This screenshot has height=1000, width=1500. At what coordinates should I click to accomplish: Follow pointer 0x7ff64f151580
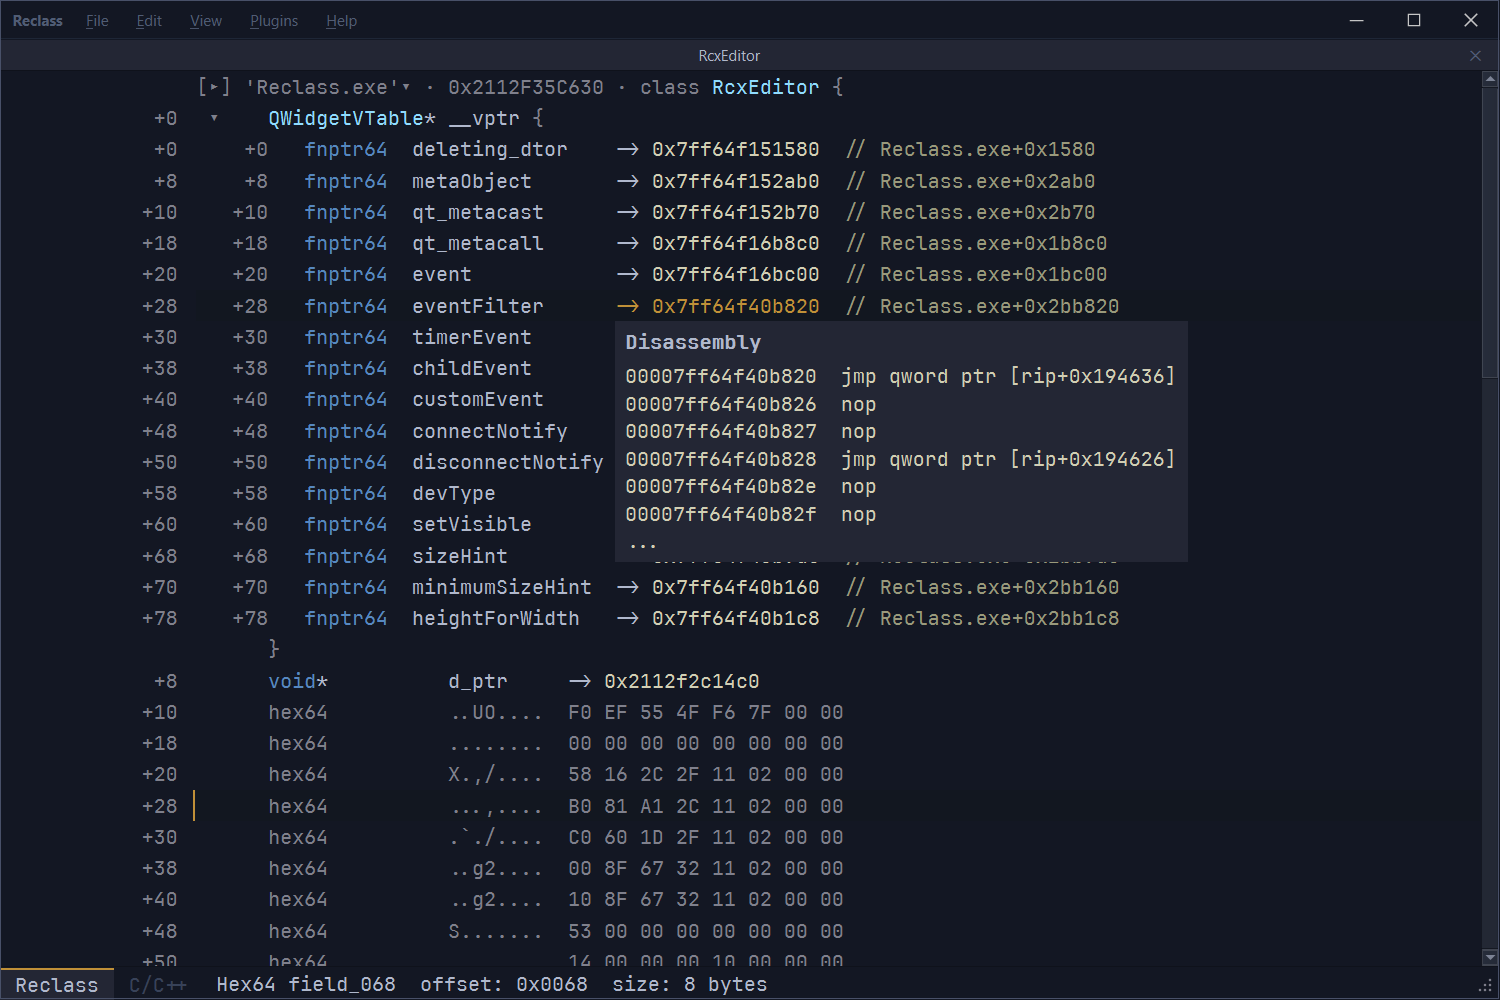click(x=735, y=150)
